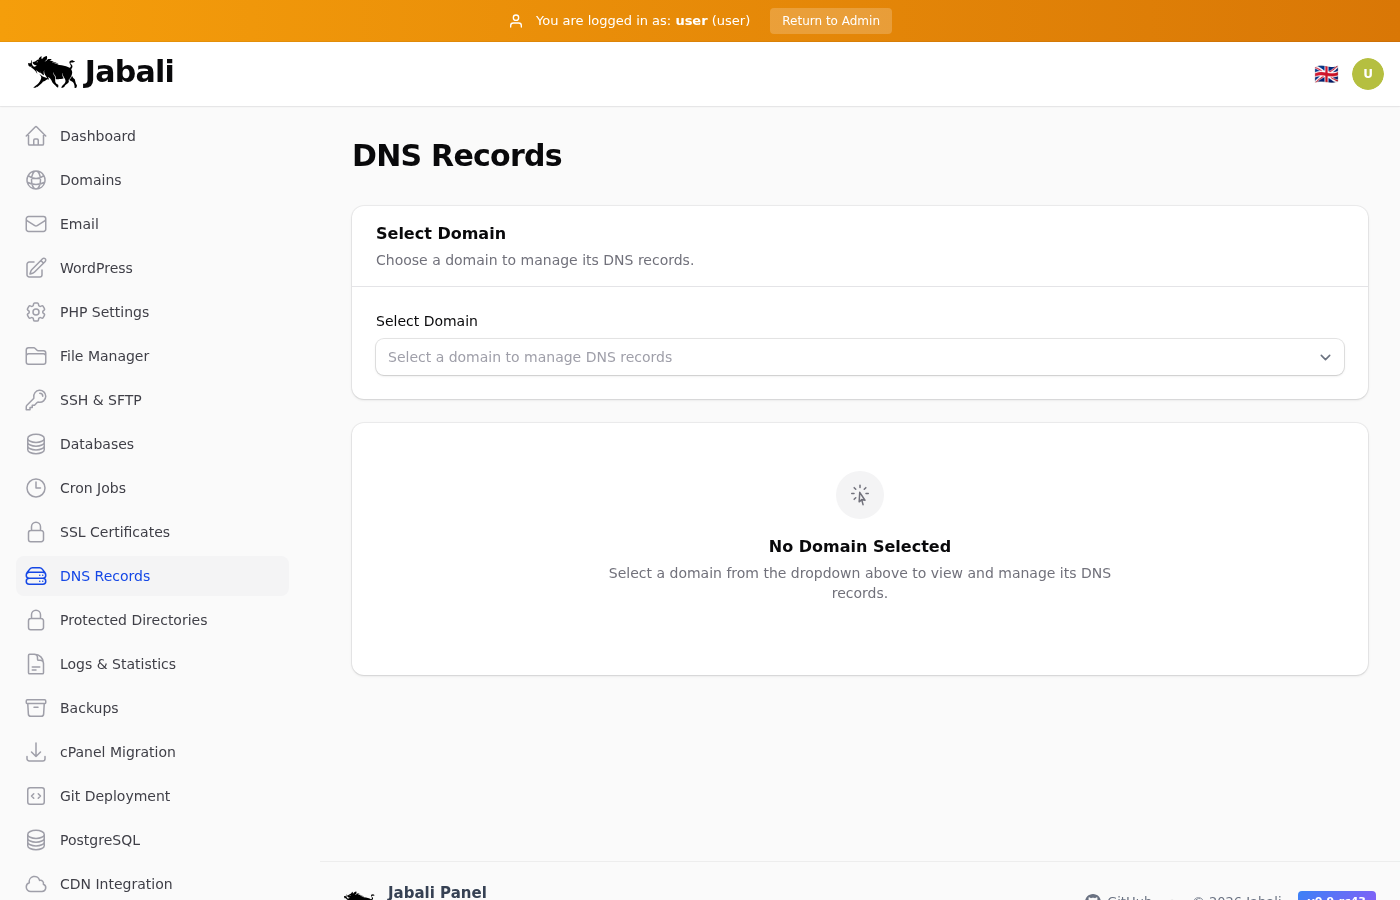Click the Email envelope icon
Image resolution: width=1400 pixels, height=900 pixels.
click(36, 224)
